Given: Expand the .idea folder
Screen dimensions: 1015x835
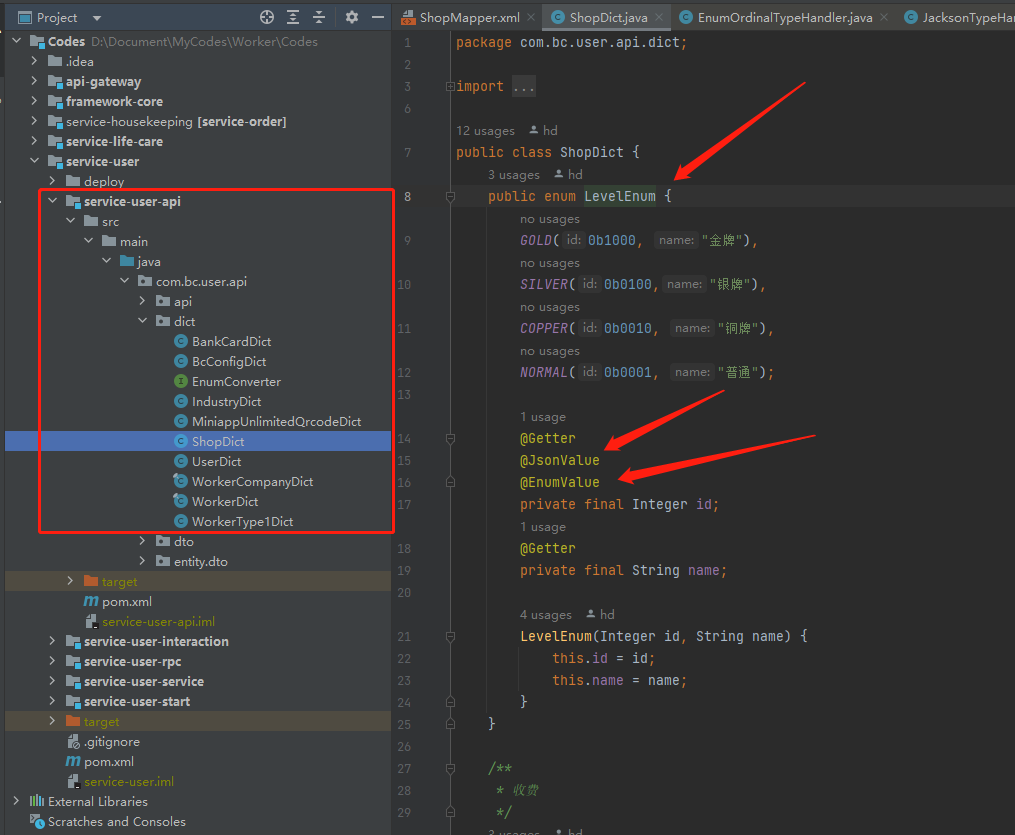Looking at the screenshot, I should pyautogui.click(x=34, y=61).
